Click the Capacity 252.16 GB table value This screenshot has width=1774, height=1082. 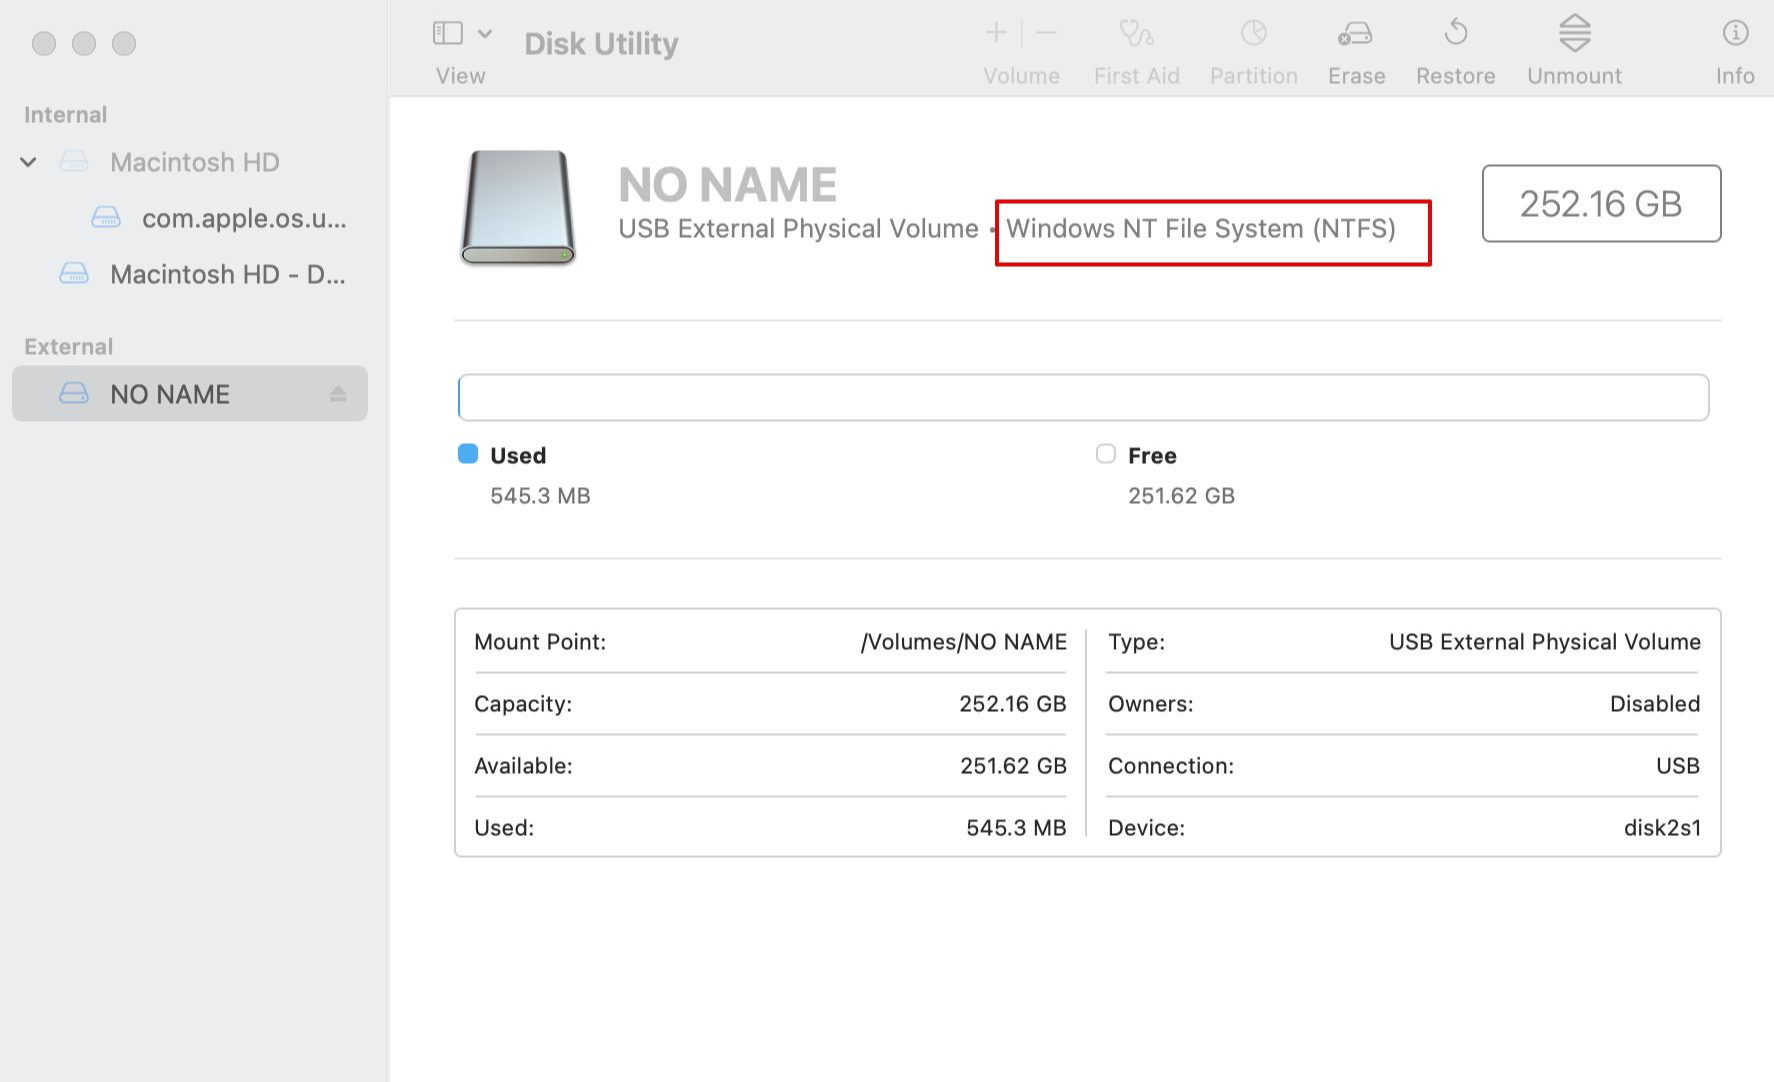[1013, 704]
